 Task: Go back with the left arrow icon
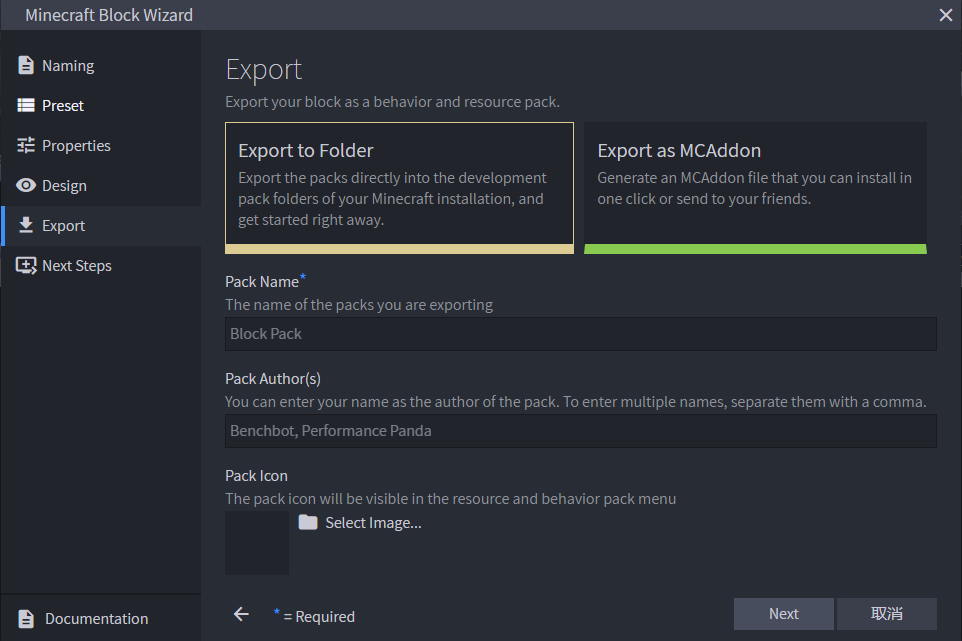tap(241, 614)
